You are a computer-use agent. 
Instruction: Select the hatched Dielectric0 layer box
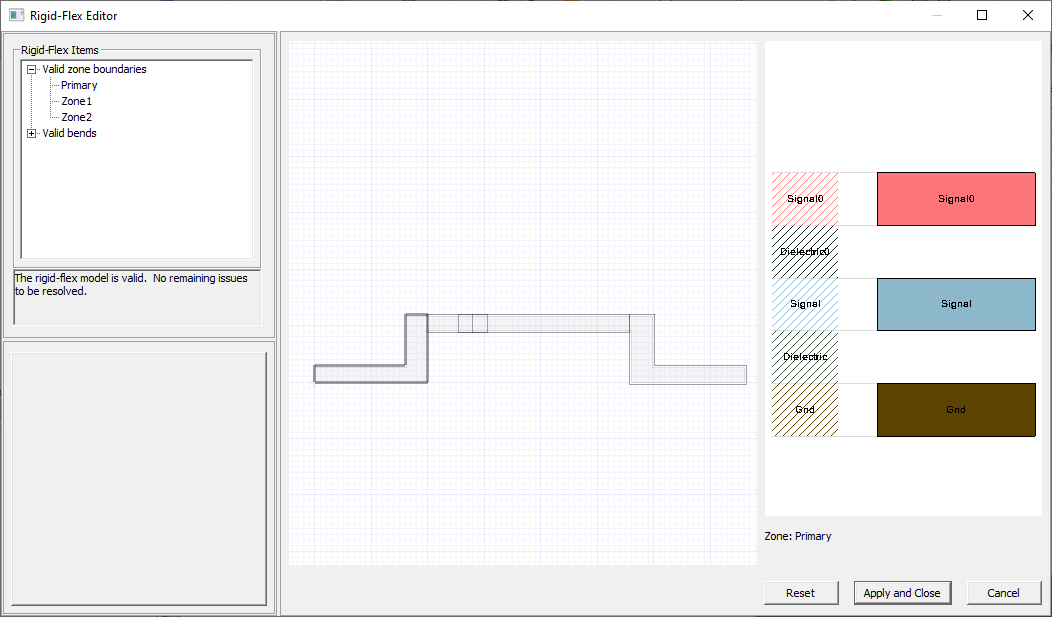[805, 252]
